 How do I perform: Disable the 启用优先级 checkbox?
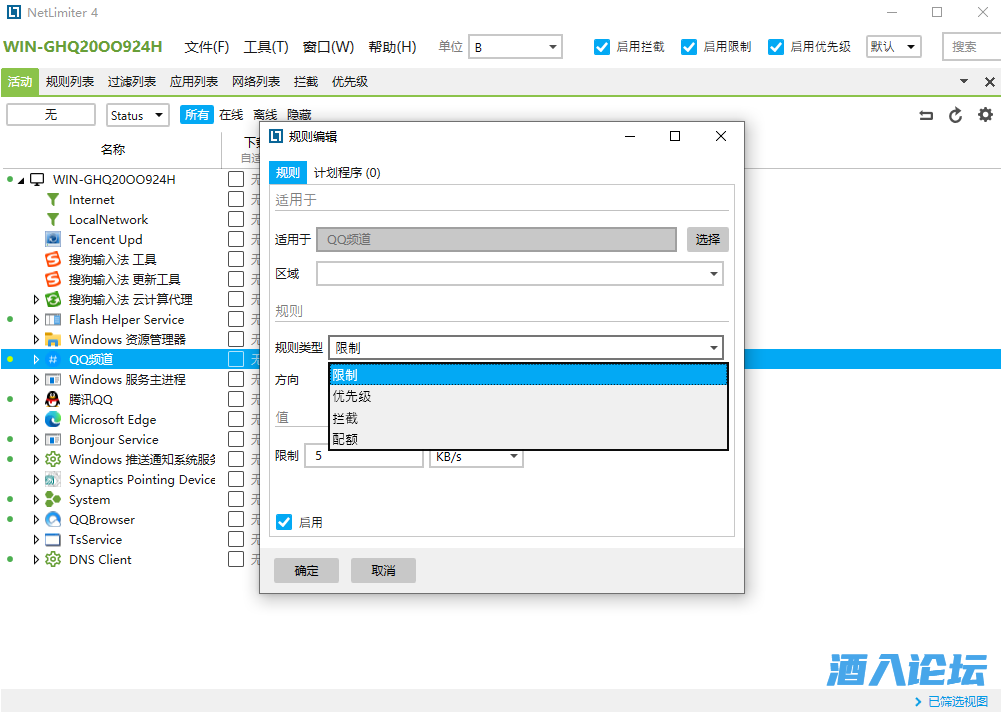pyautogui.click(x=776, y=47)
